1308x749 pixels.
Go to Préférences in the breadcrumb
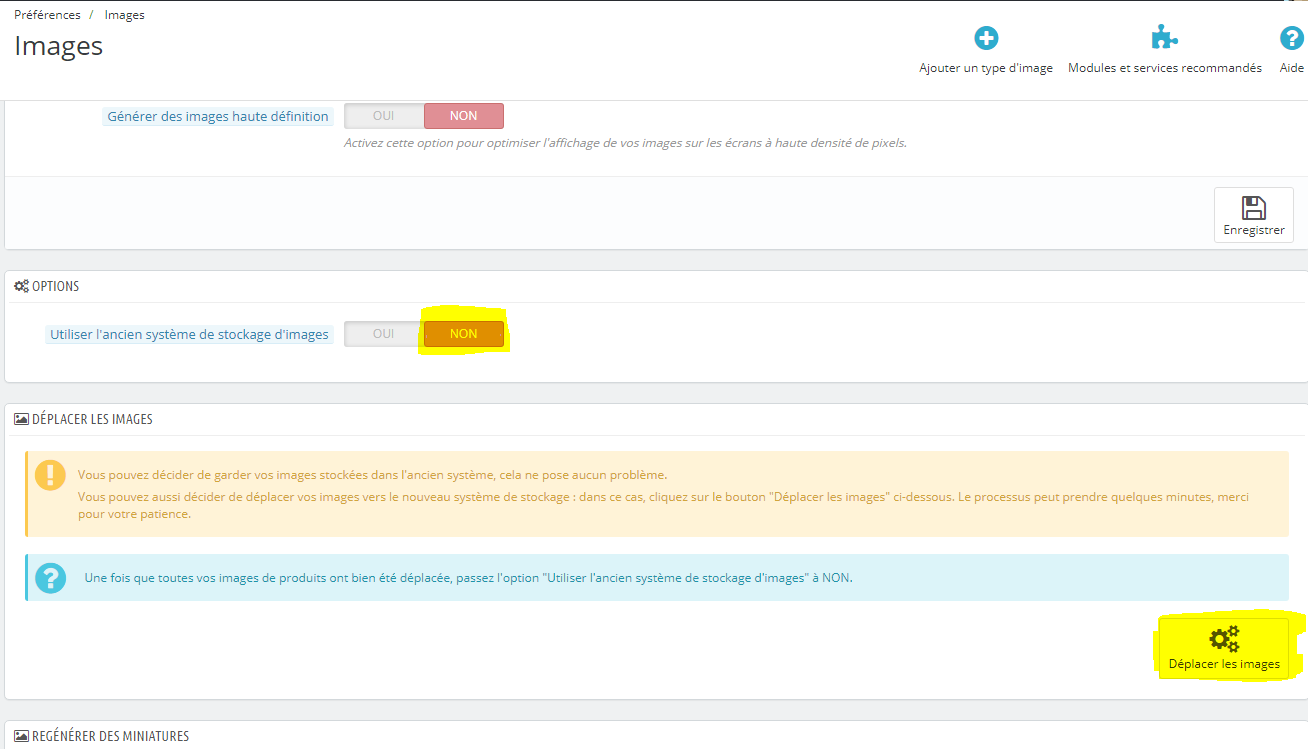tap(49, 15)
